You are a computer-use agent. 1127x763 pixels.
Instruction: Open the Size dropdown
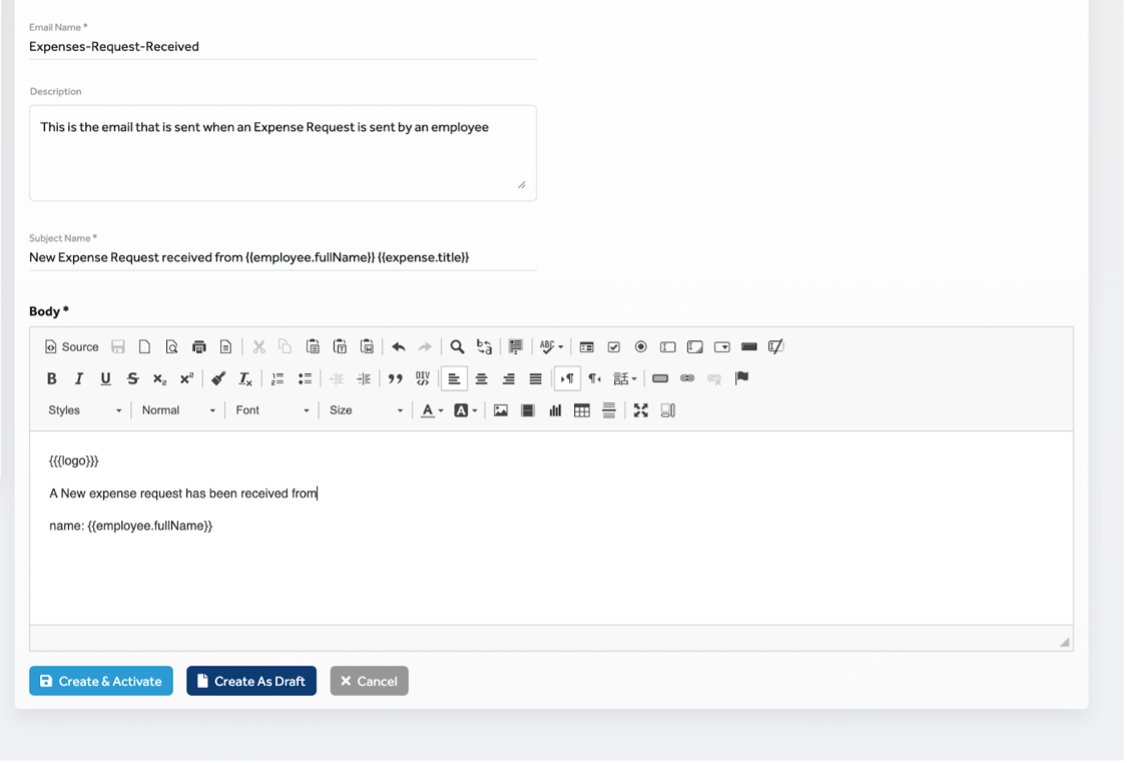(x=366, y=410)
